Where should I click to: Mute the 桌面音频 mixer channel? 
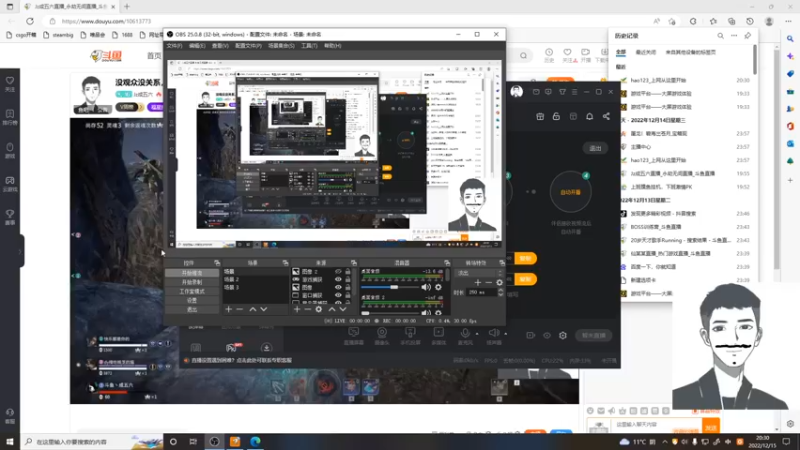tap(426, 287)
